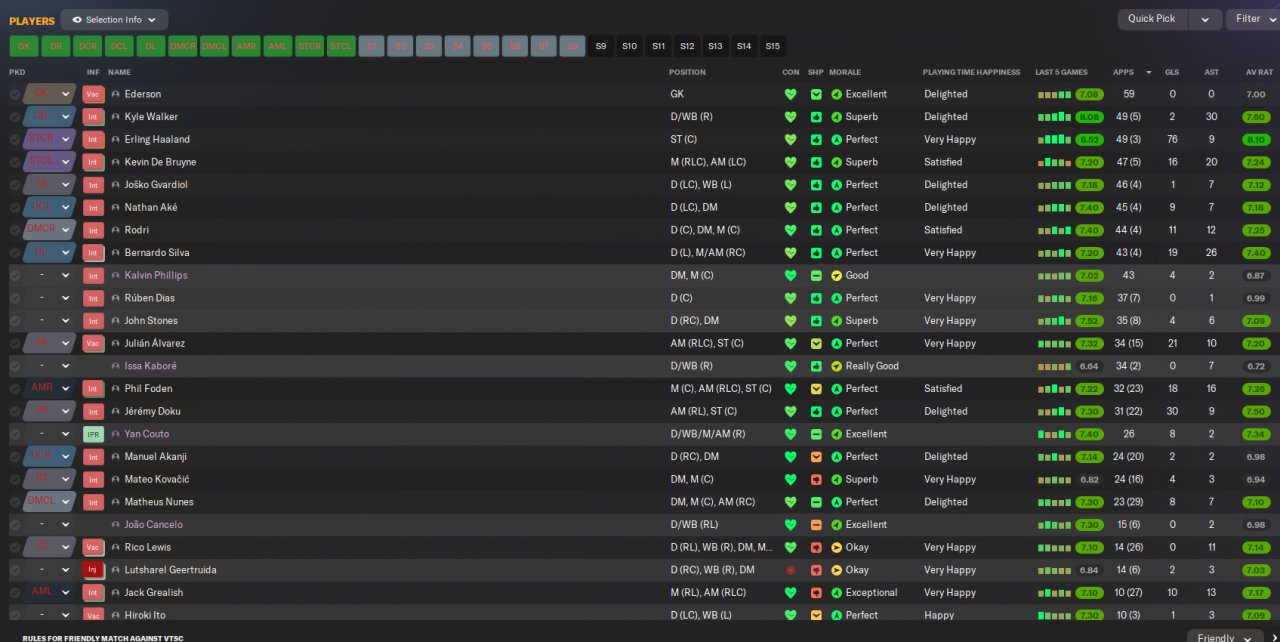Image resolution: width=1280 pixels, height=642 pixels.
Task: Click the red sharpness icon for Mateo Kovačić
Action: [x=816, y=479]
